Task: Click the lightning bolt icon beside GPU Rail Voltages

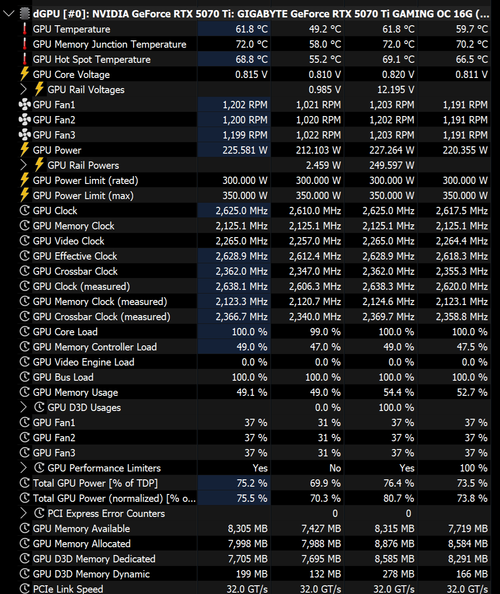Action: 39,89
